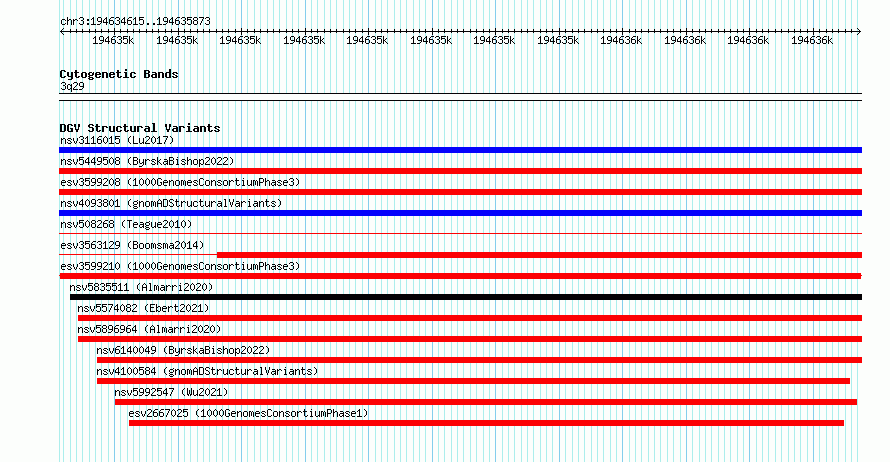
Task: Select the blue bar for nsv3116015
Action: pos(460,150)
